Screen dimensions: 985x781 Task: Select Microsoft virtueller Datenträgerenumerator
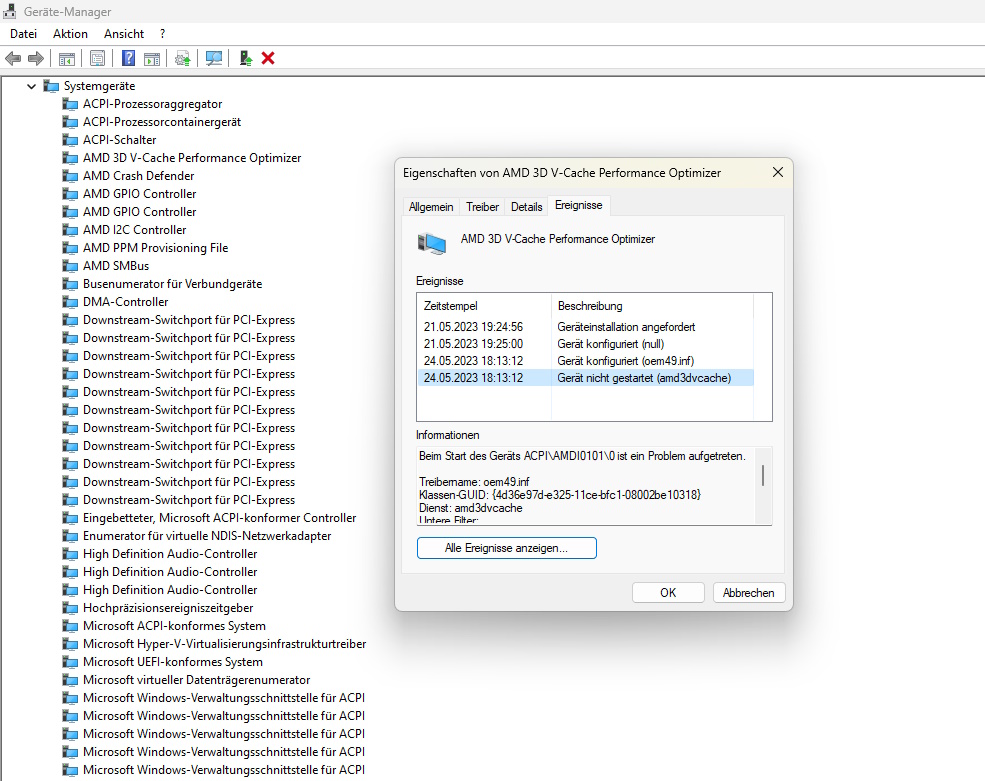coord(197,680)
